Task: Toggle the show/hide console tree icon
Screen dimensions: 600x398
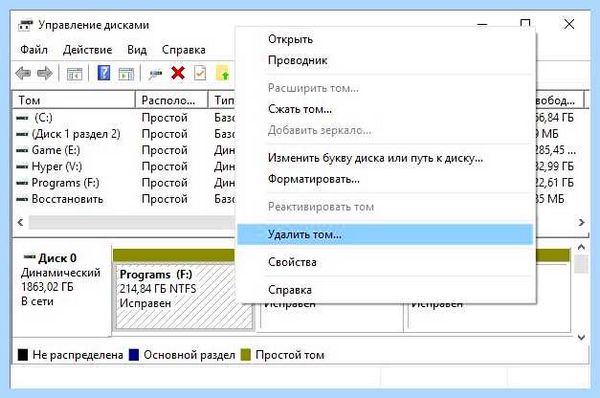Action: point(74,73)
